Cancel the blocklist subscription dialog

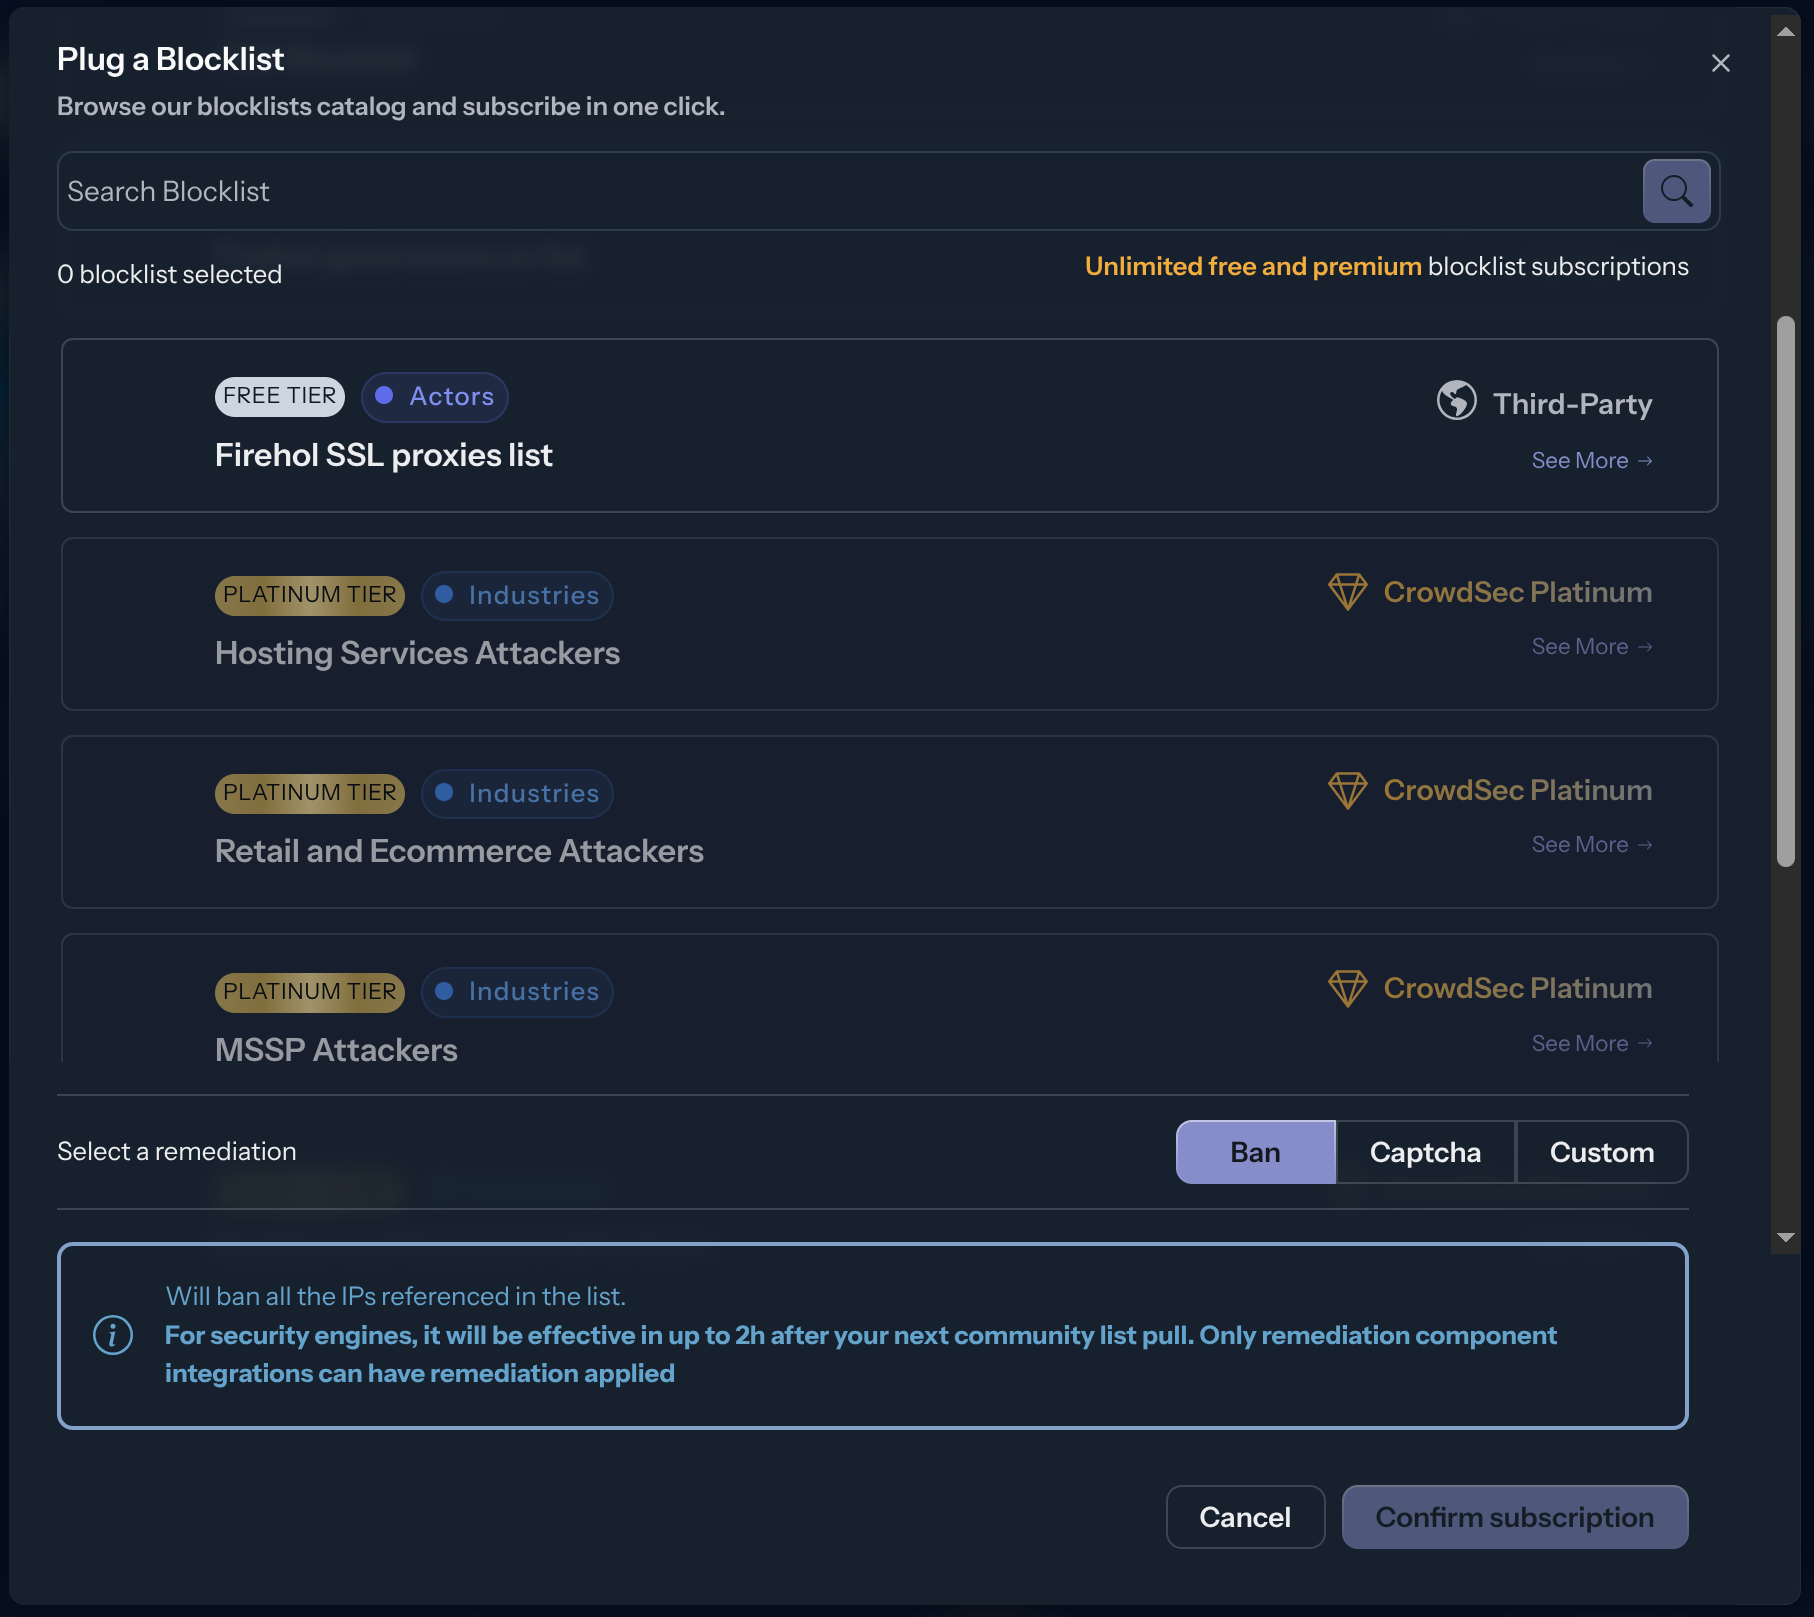1245,1516
